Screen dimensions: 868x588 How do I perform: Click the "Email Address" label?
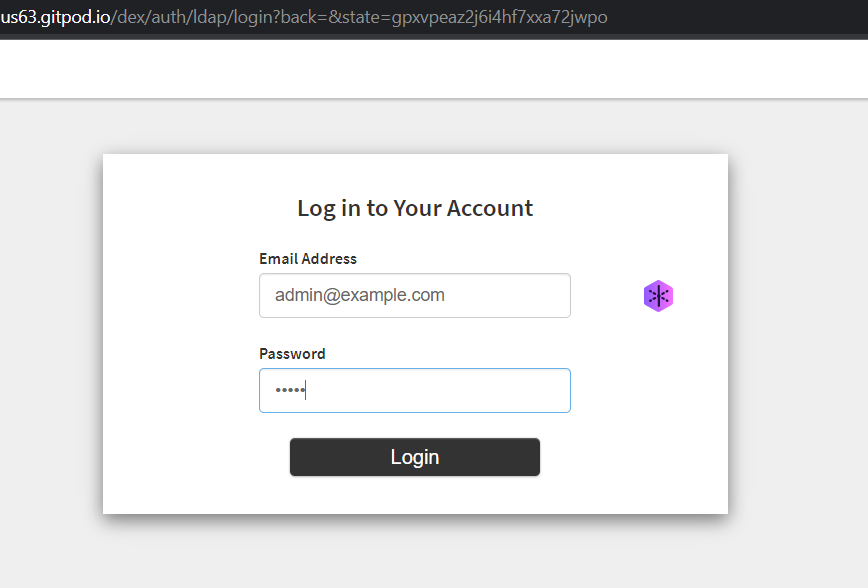(x=308, y=259)
